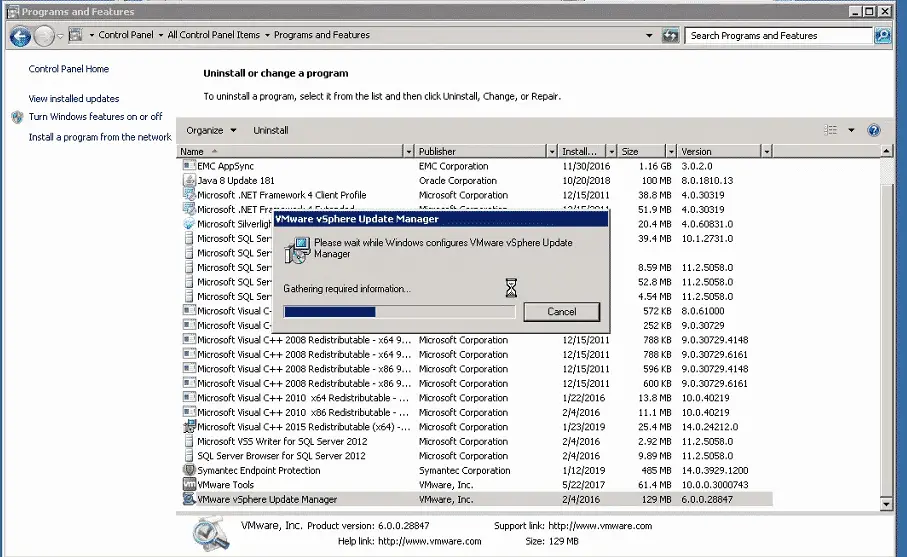Click the change view icon

click(x=831, y=130)
